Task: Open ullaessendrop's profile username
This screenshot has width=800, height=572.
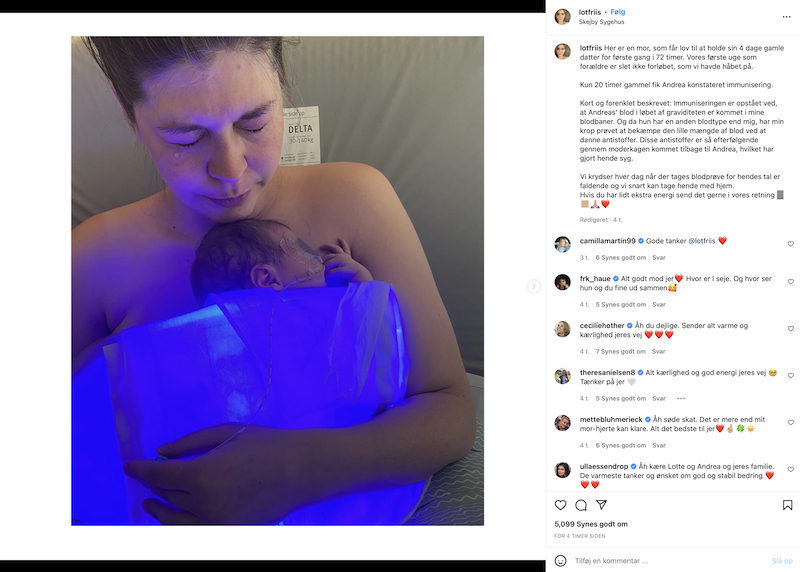Action: pos(604,466)
